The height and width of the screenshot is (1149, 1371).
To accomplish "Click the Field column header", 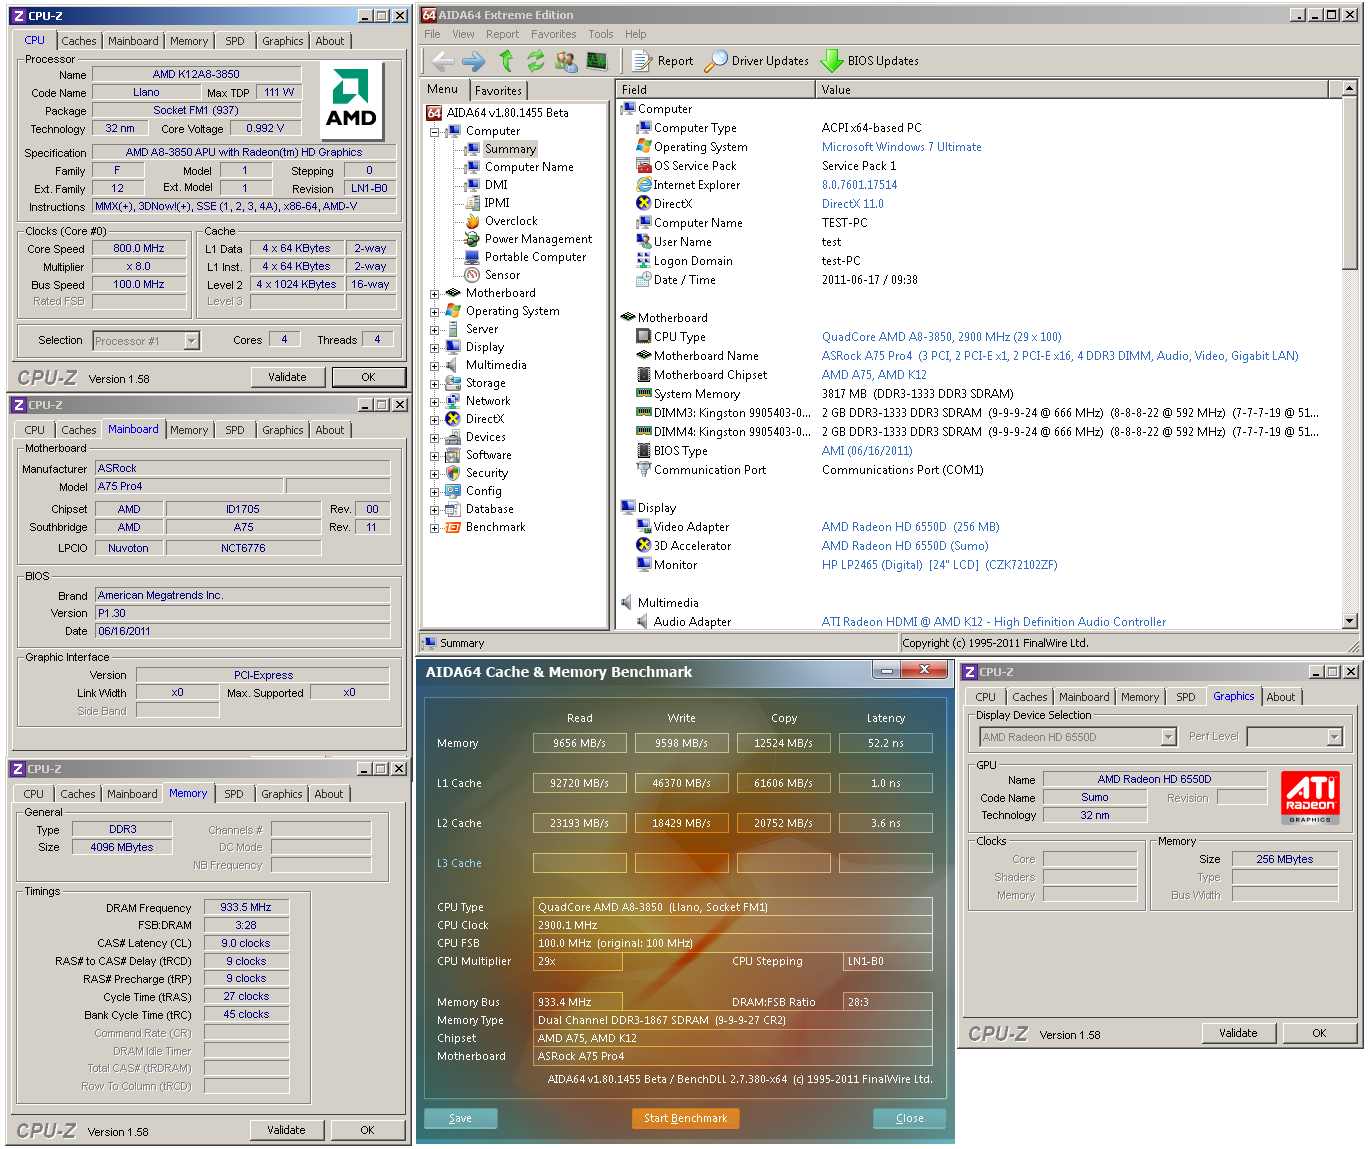I will pyautogui.click(x=716, y=90).
